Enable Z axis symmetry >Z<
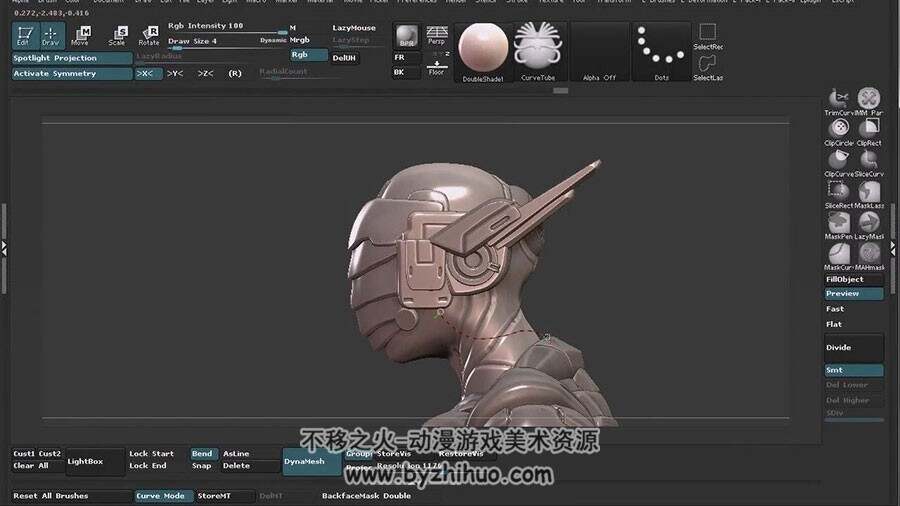900x506 pixels. (x=205, y=73)
